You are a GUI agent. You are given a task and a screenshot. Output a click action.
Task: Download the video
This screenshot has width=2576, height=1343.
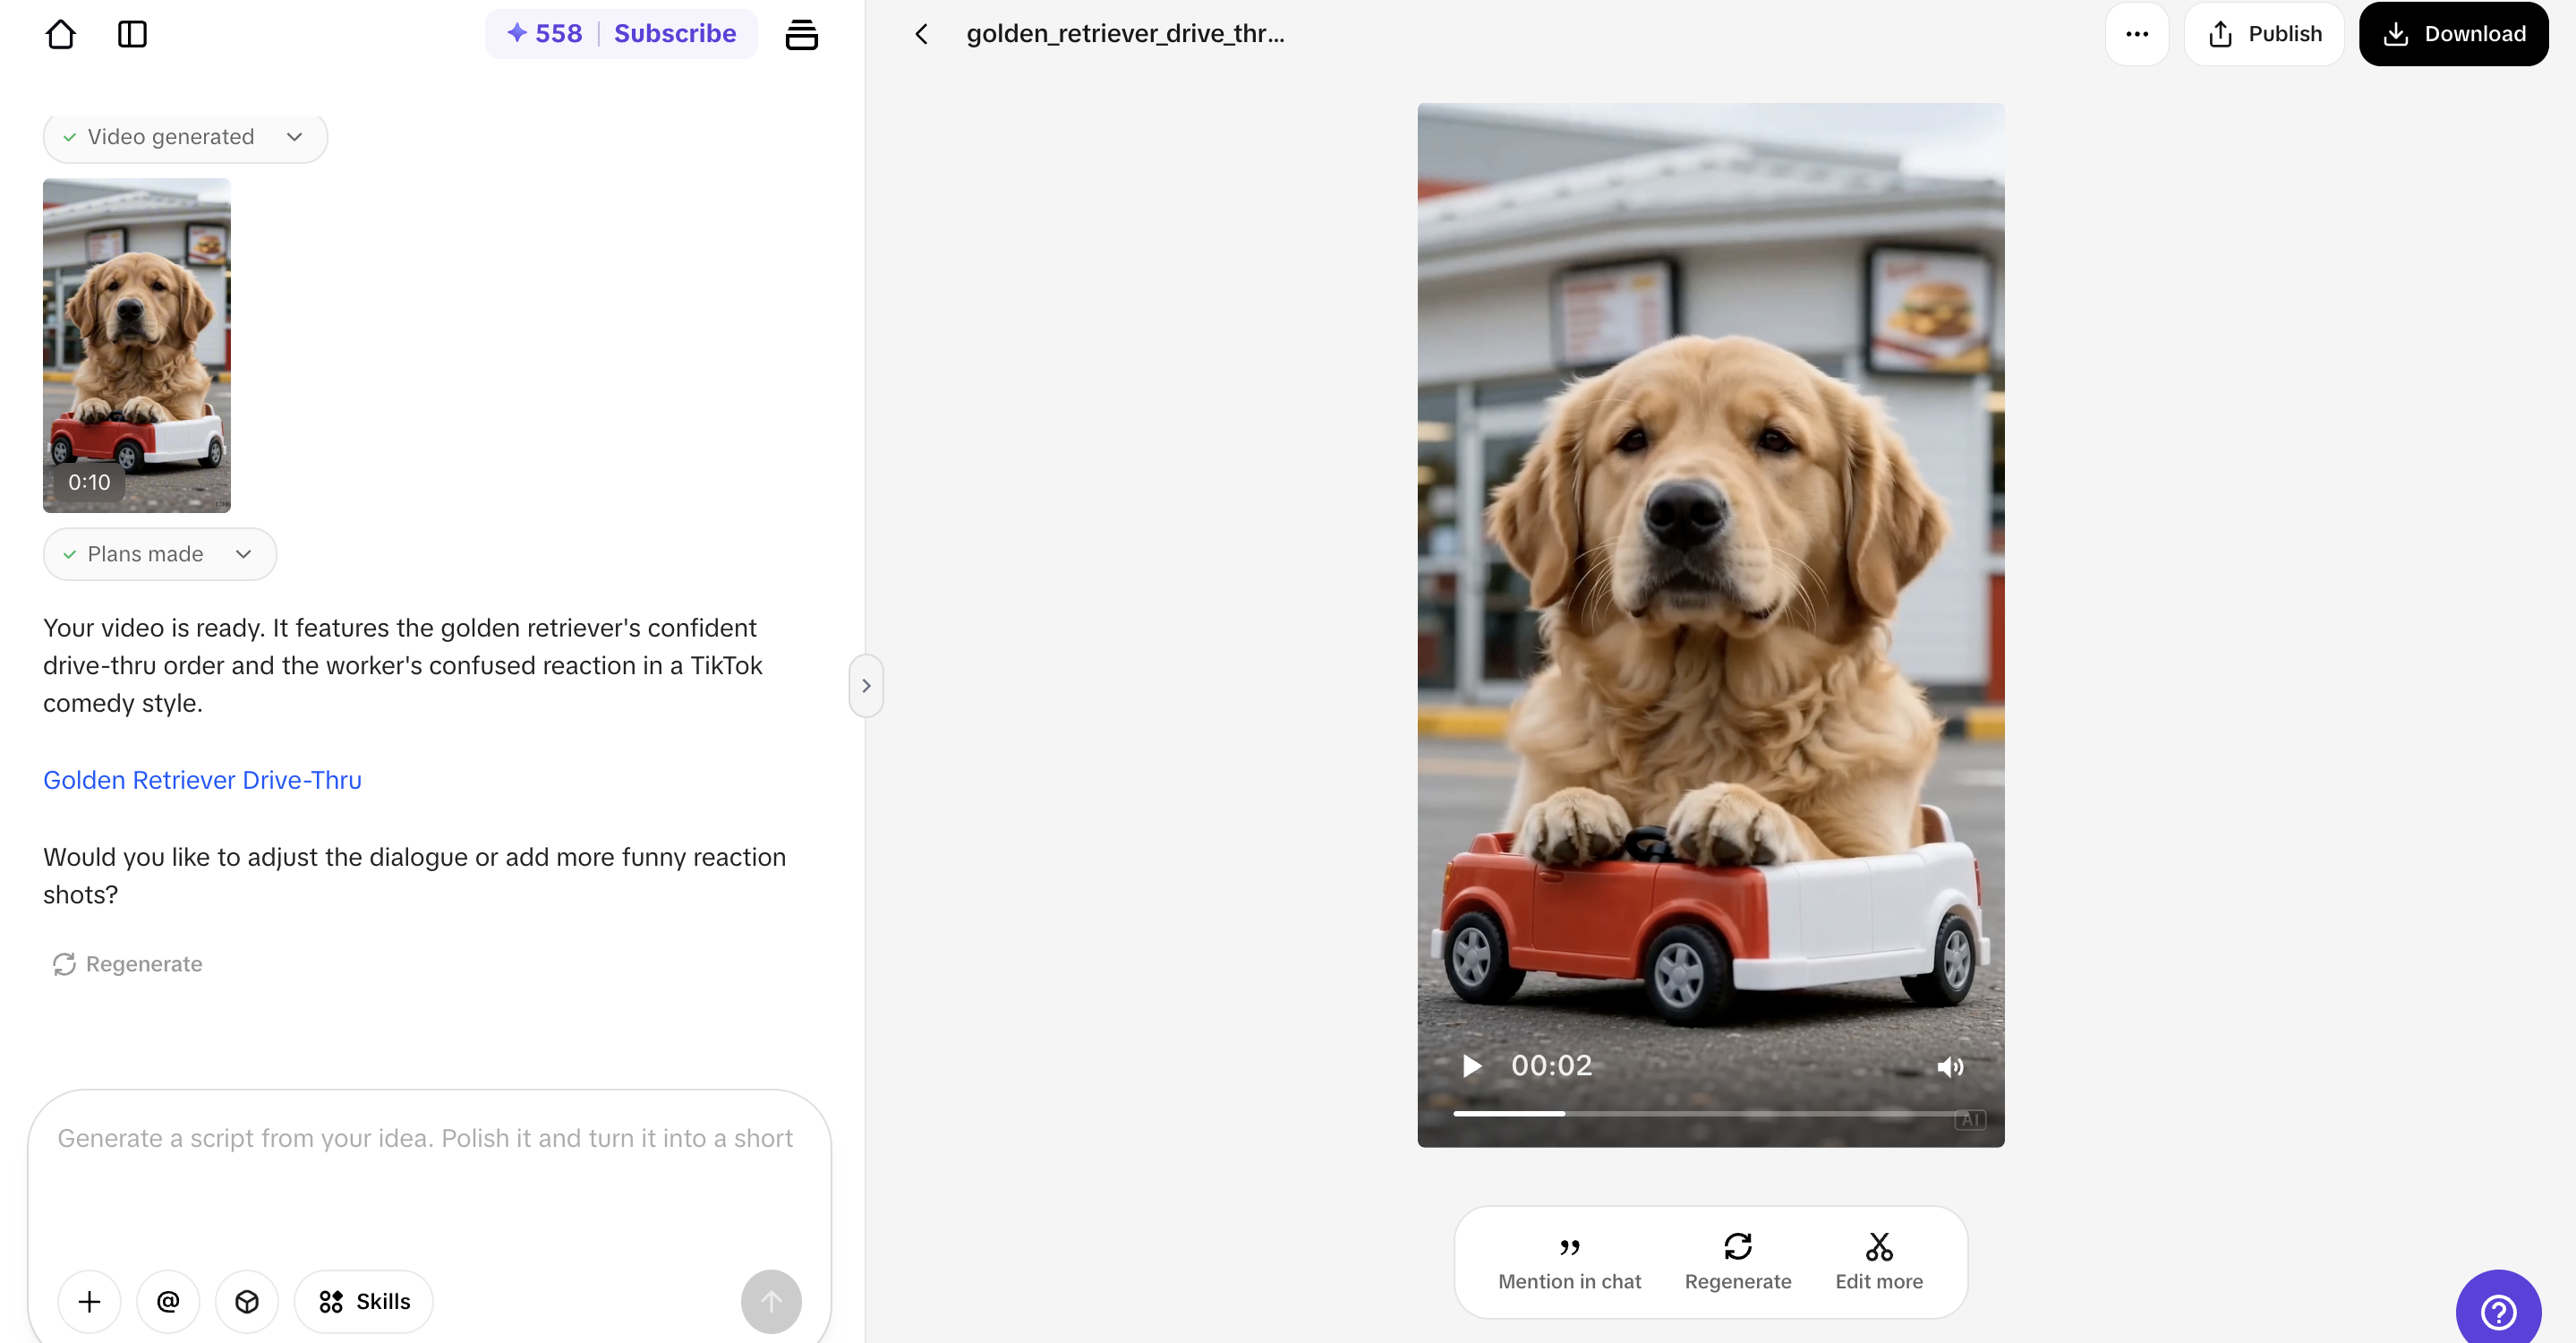[x=2453, y=34]
